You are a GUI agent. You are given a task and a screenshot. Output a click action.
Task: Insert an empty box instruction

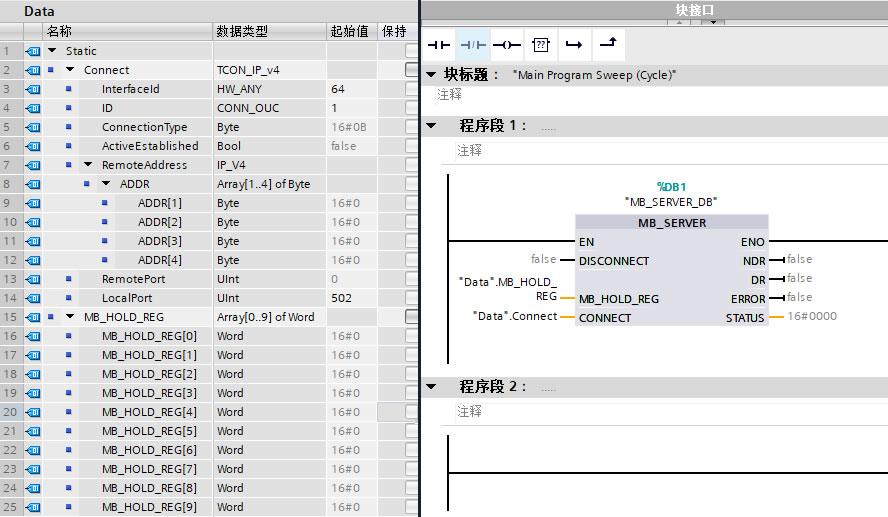click(x=541, y=45)
